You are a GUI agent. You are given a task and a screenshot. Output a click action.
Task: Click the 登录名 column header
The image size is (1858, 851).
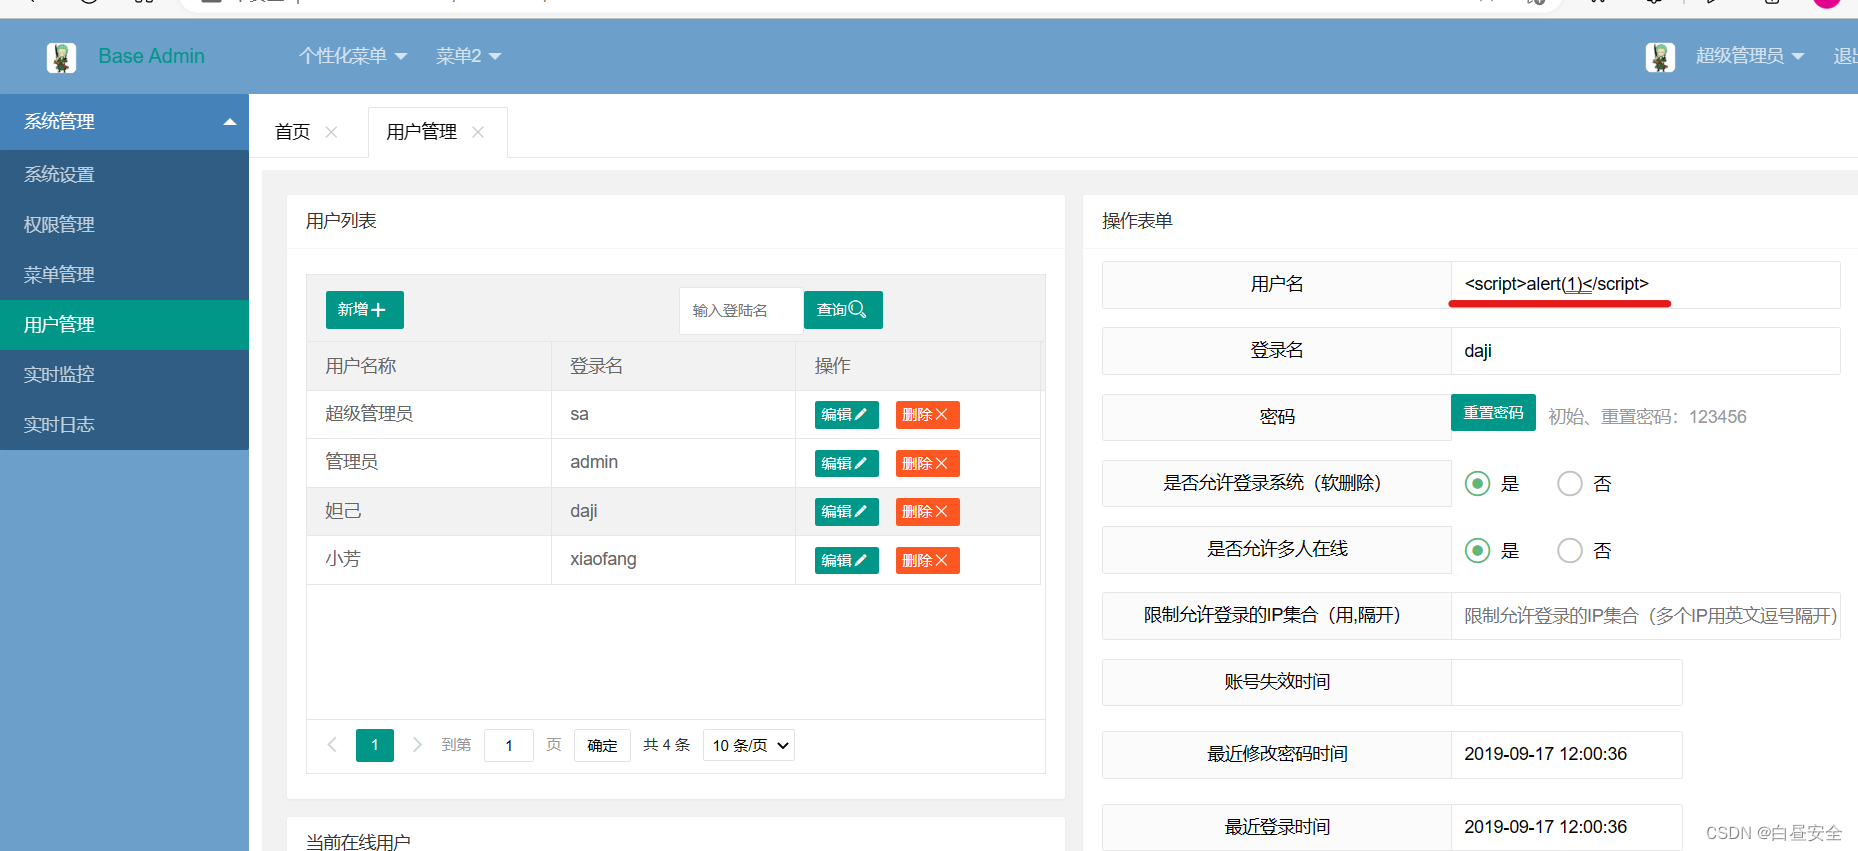673,366
